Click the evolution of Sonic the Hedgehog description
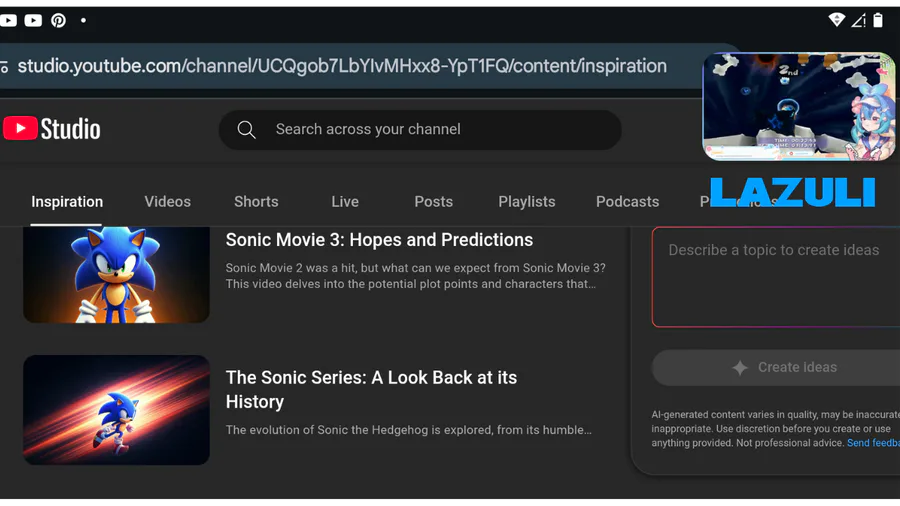The height and width of the screenshot is (506, 900). tap(408, 430)
